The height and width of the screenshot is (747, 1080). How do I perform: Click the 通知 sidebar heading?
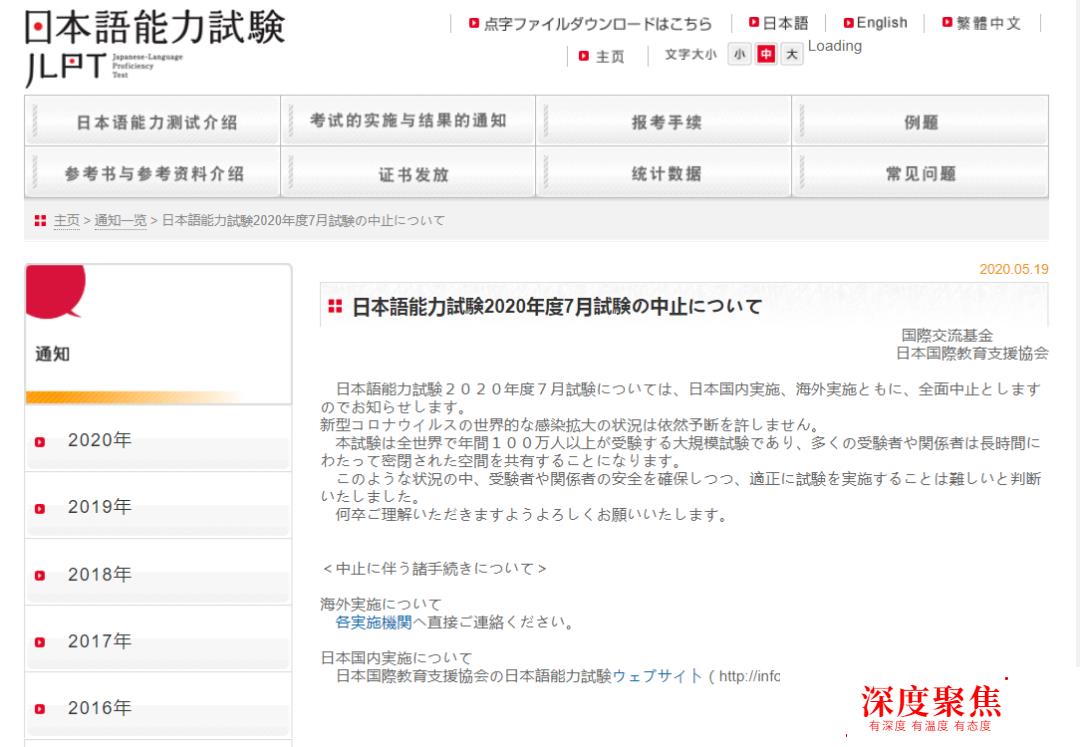52,354
